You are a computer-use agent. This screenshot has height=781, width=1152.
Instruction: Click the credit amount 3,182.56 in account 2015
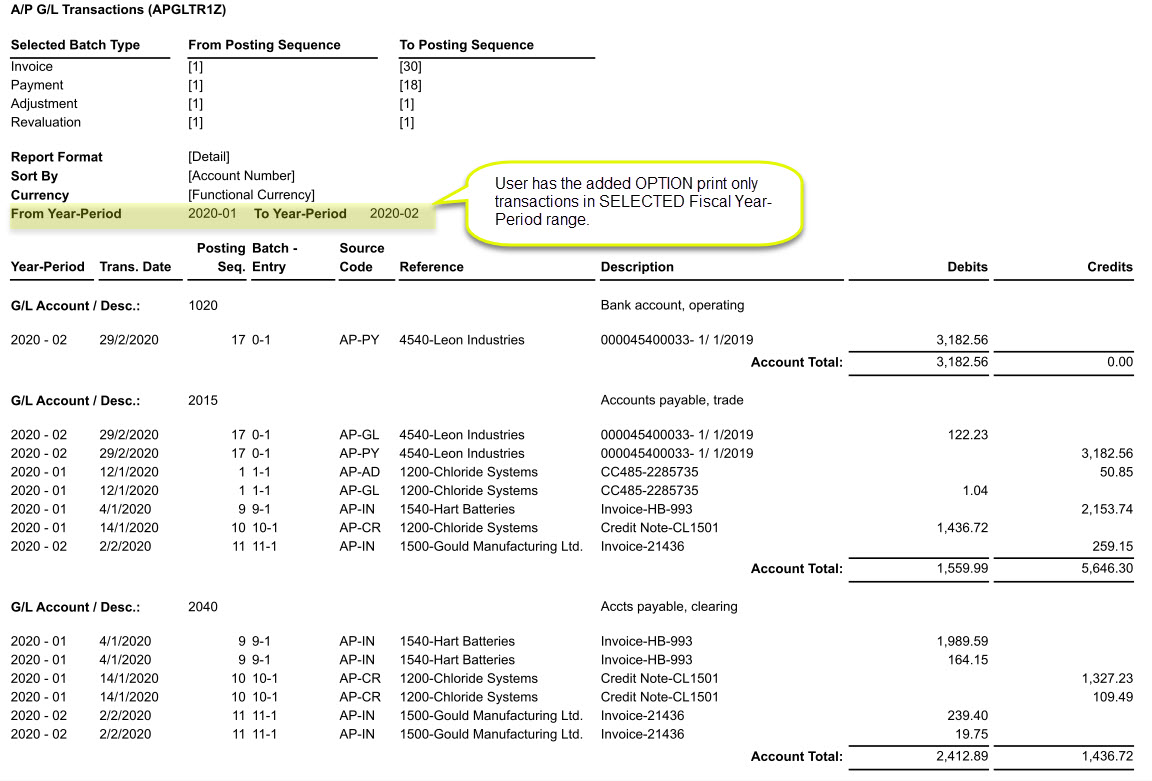click(1106, 453)
